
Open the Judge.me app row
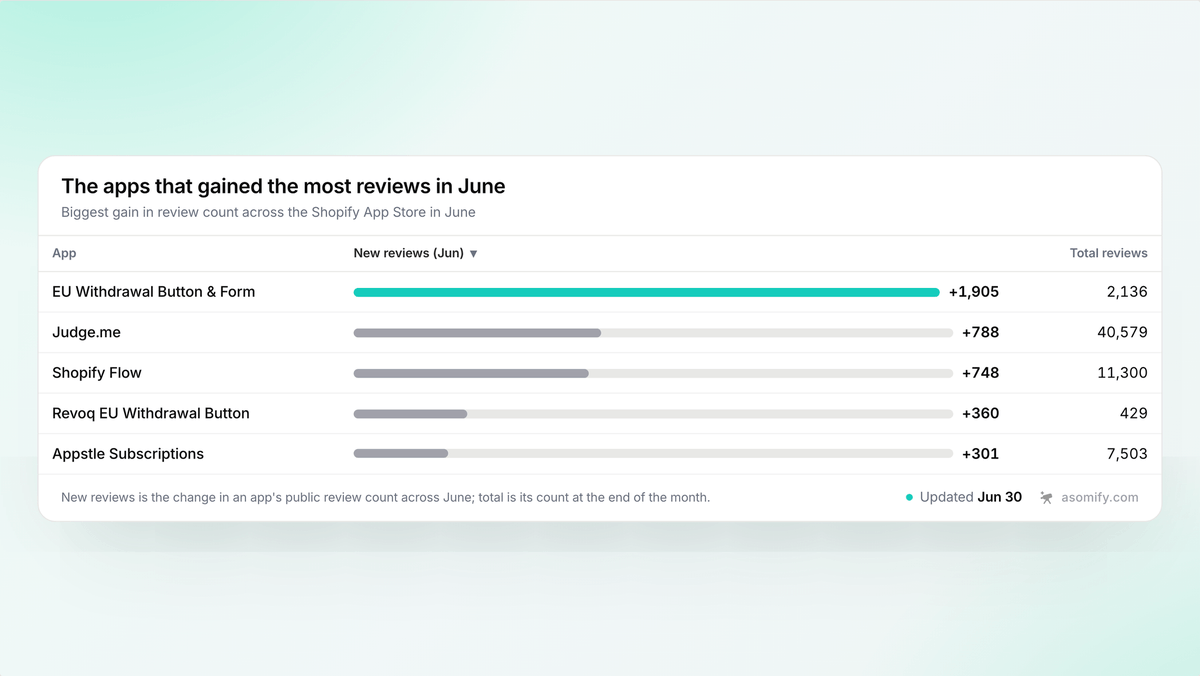click(x=600, y=332)
